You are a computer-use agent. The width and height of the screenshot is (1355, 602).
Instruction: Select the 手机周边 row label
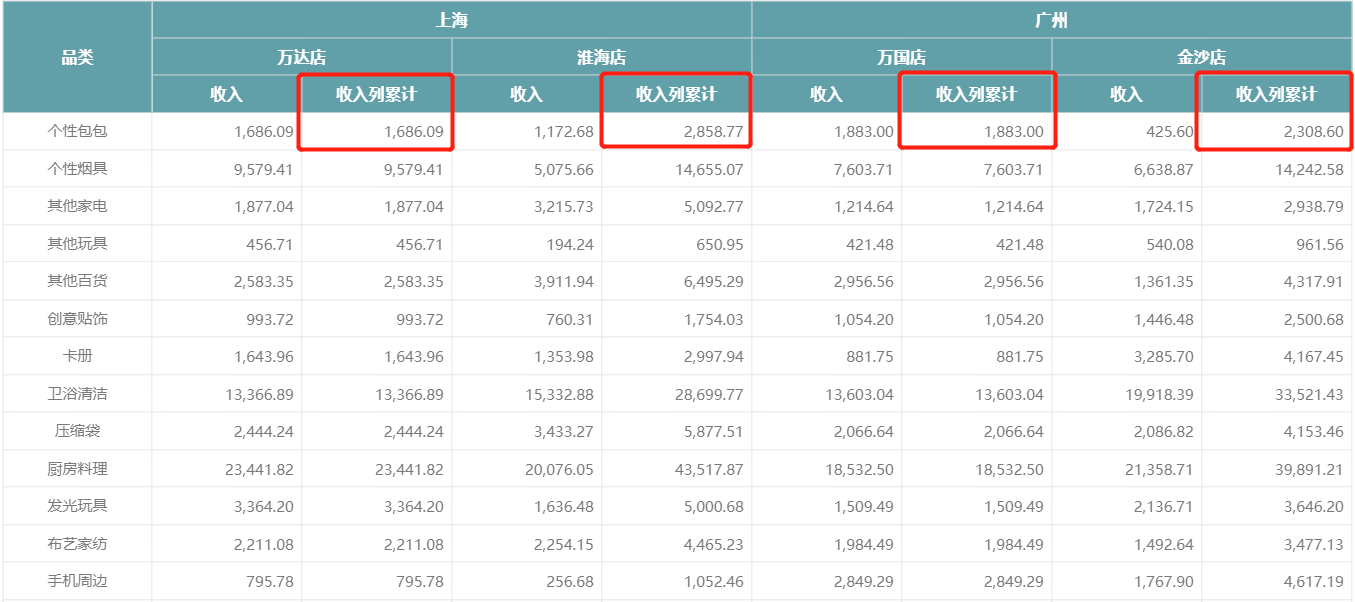coord(77,581)
